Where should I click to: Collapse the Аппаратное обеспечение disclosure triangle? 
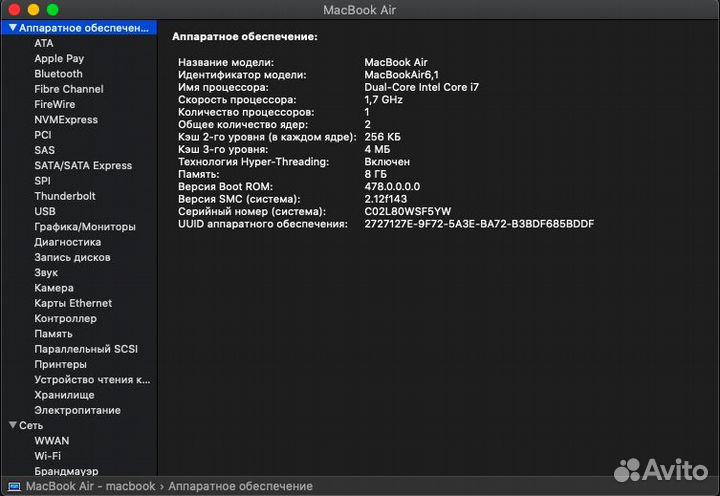tap(13, 28)
